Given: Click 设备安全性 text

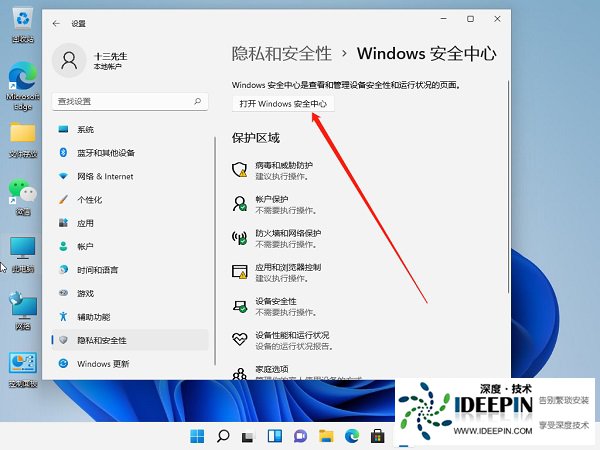Looking at the screenshot, I should 276,301.
